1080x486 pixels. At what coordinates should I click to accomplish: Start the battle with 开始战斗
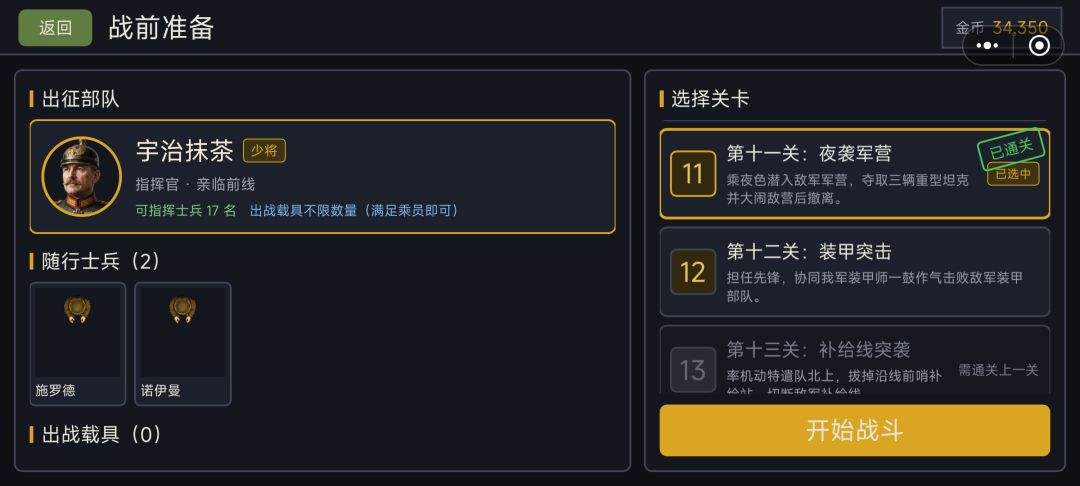tap(855, 430)
